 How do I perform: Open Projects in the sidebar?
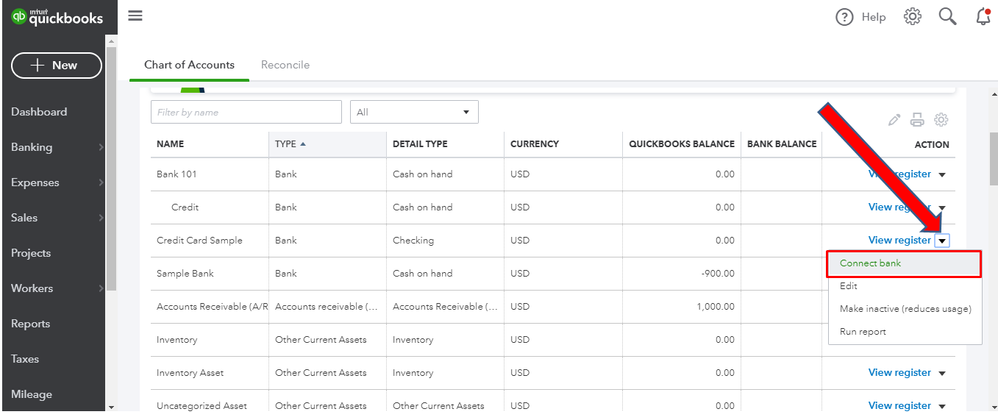pos(31,253)
